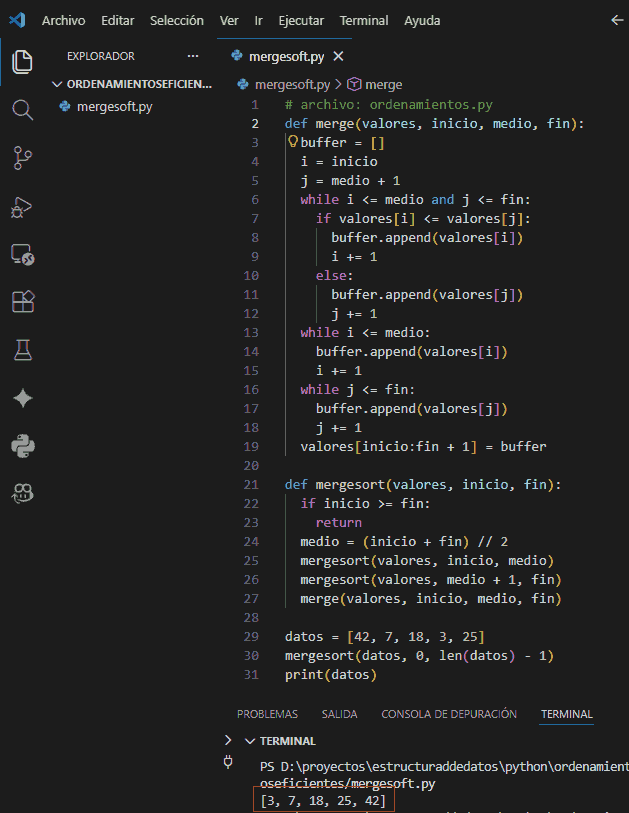Click 'buffer = []' on line 3
629x813 pixels.
pos(342,143)
